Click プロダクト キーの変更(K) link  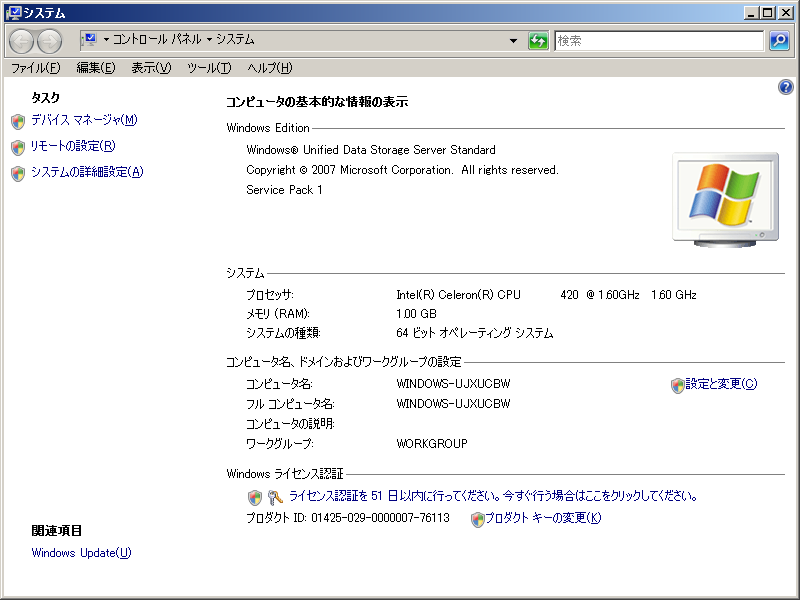point(543,518)
